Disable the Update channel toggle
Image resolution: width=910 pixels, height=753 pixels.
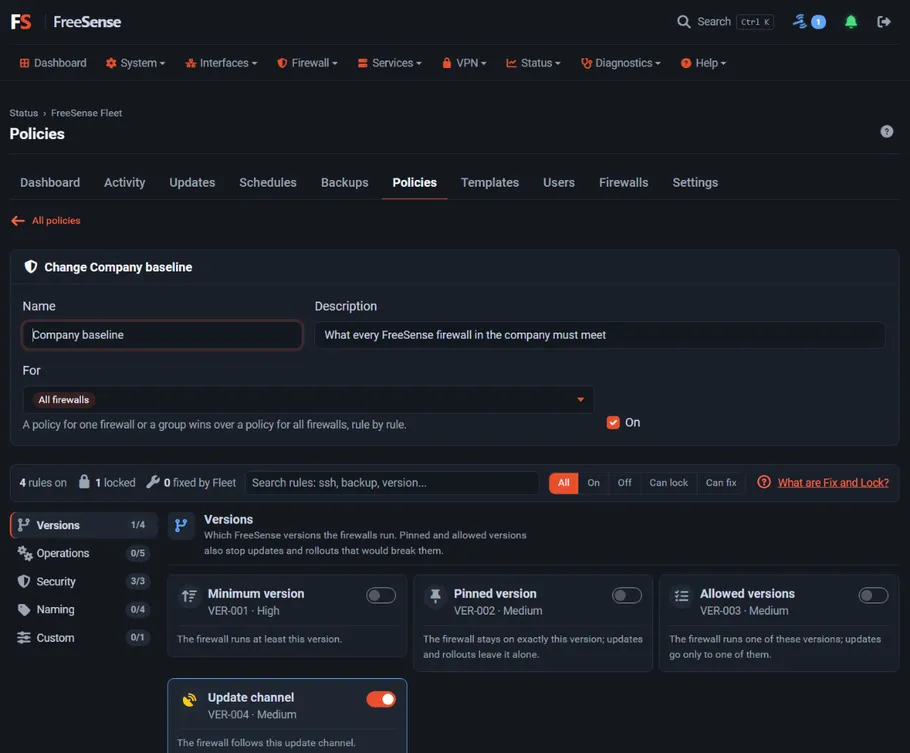[x=381, y=699]
